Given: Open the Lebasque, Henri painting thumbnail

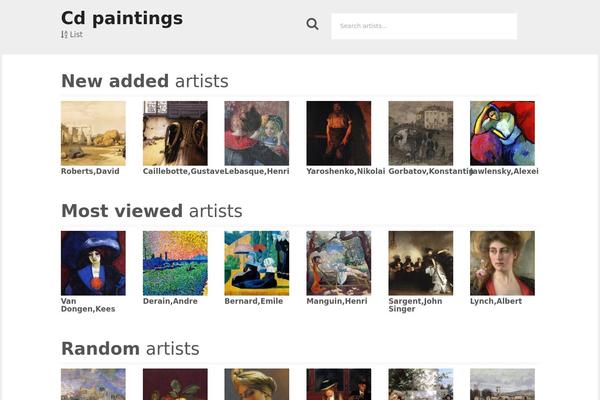Looking at the screenshot, I should click(257, 133).
